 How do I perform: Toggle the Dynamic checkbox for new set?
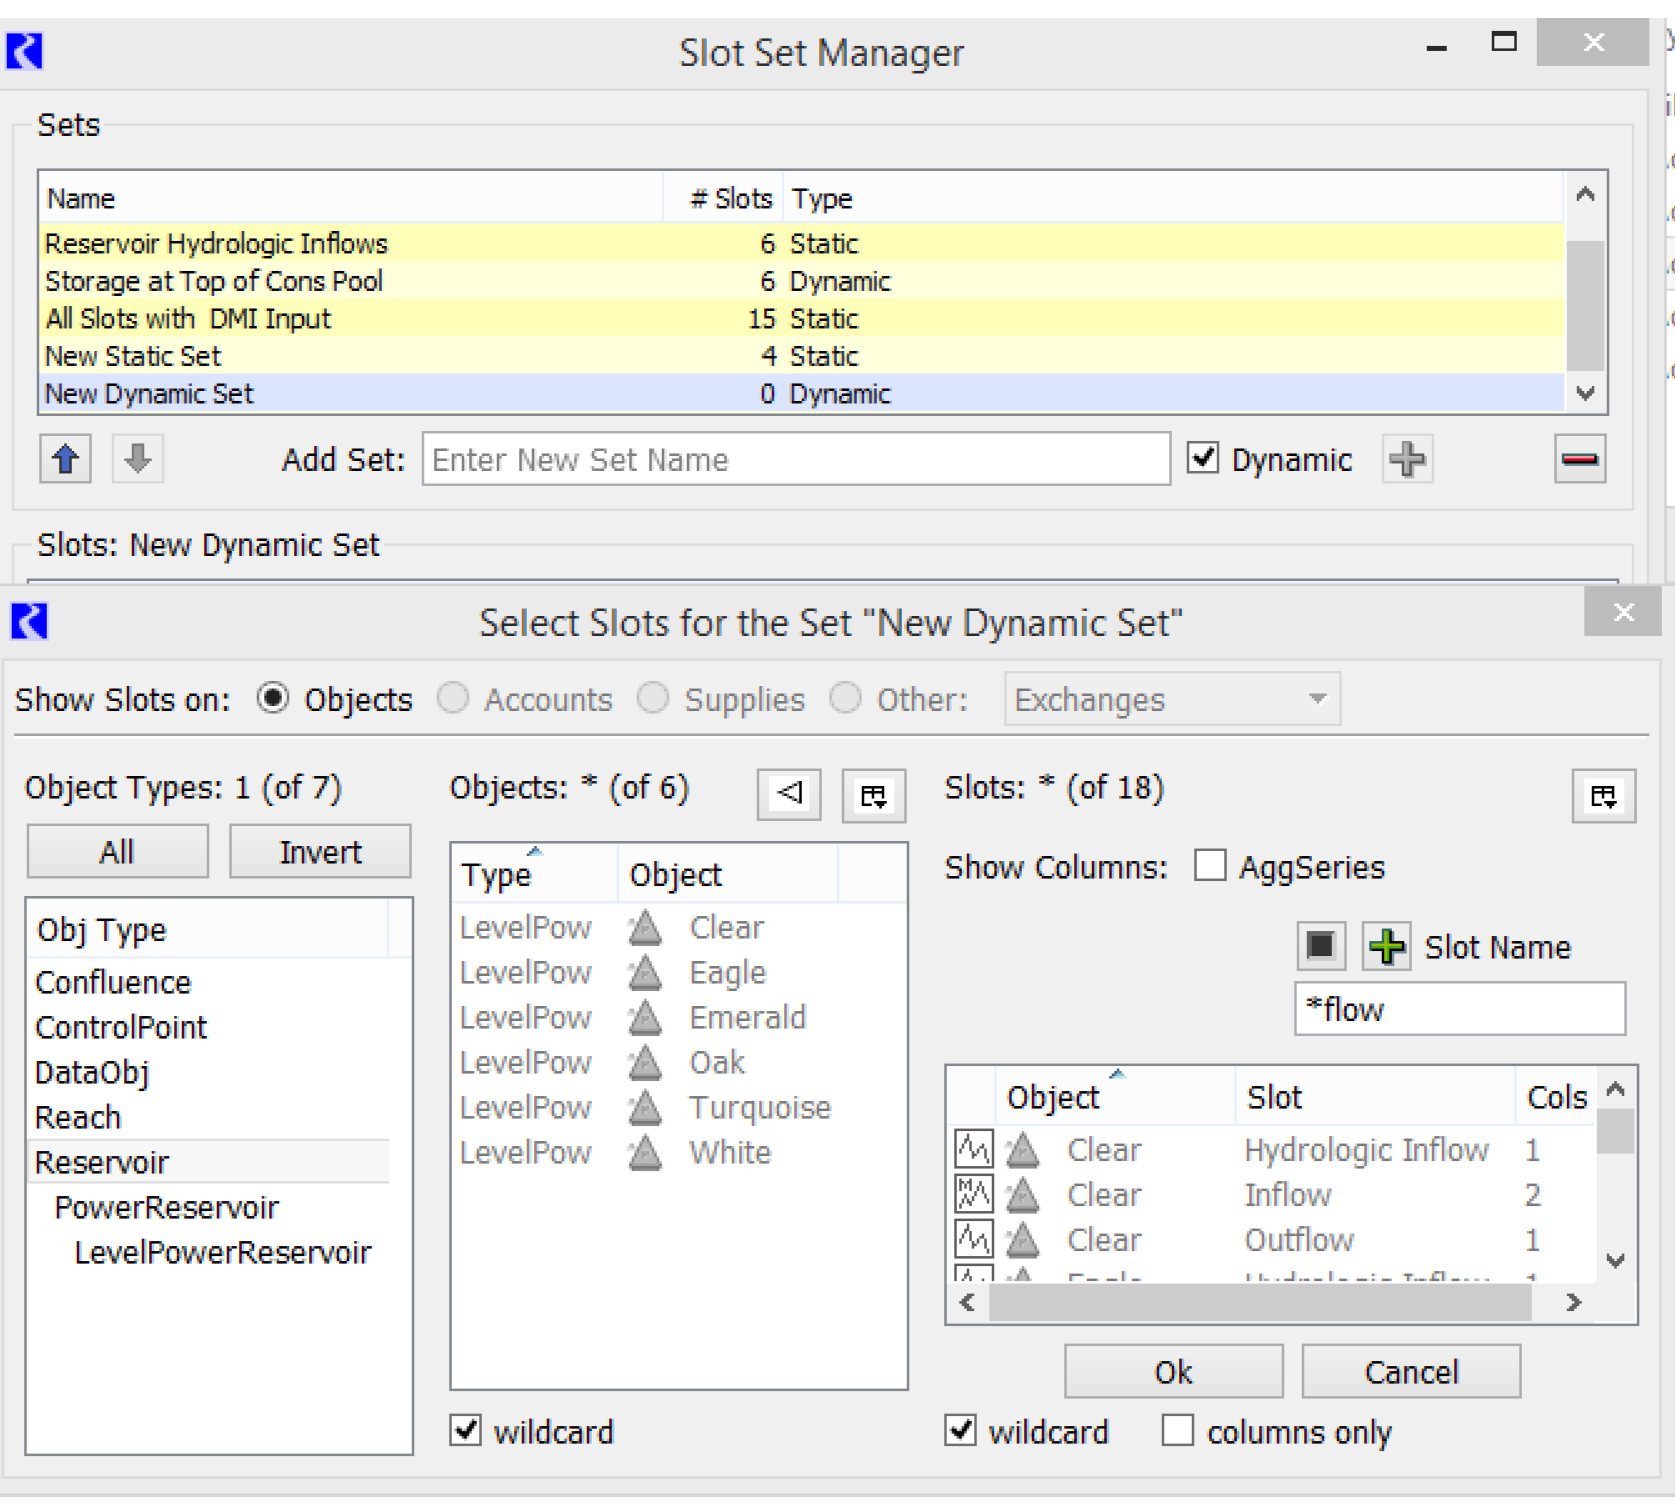[1203, 459]
